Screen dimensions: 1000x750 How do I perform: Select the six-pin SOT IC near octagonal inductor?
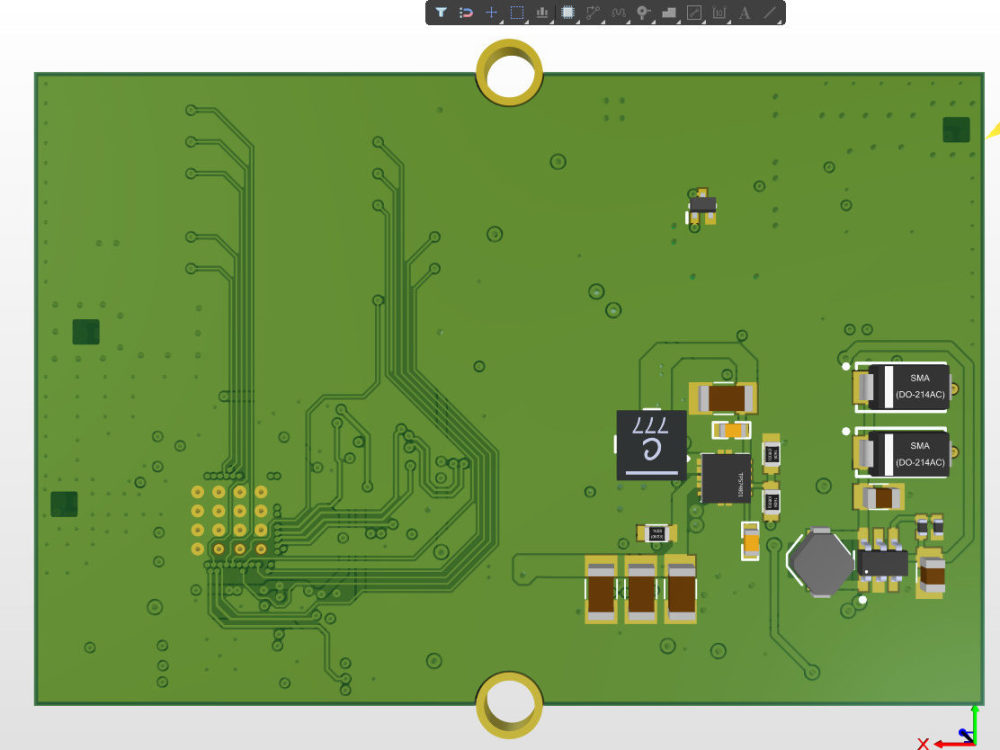point(881,561)
